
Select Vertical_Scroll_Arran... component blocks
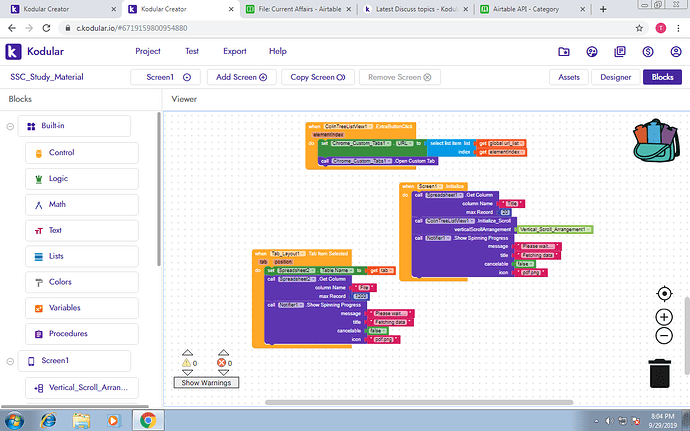(82, 388)
